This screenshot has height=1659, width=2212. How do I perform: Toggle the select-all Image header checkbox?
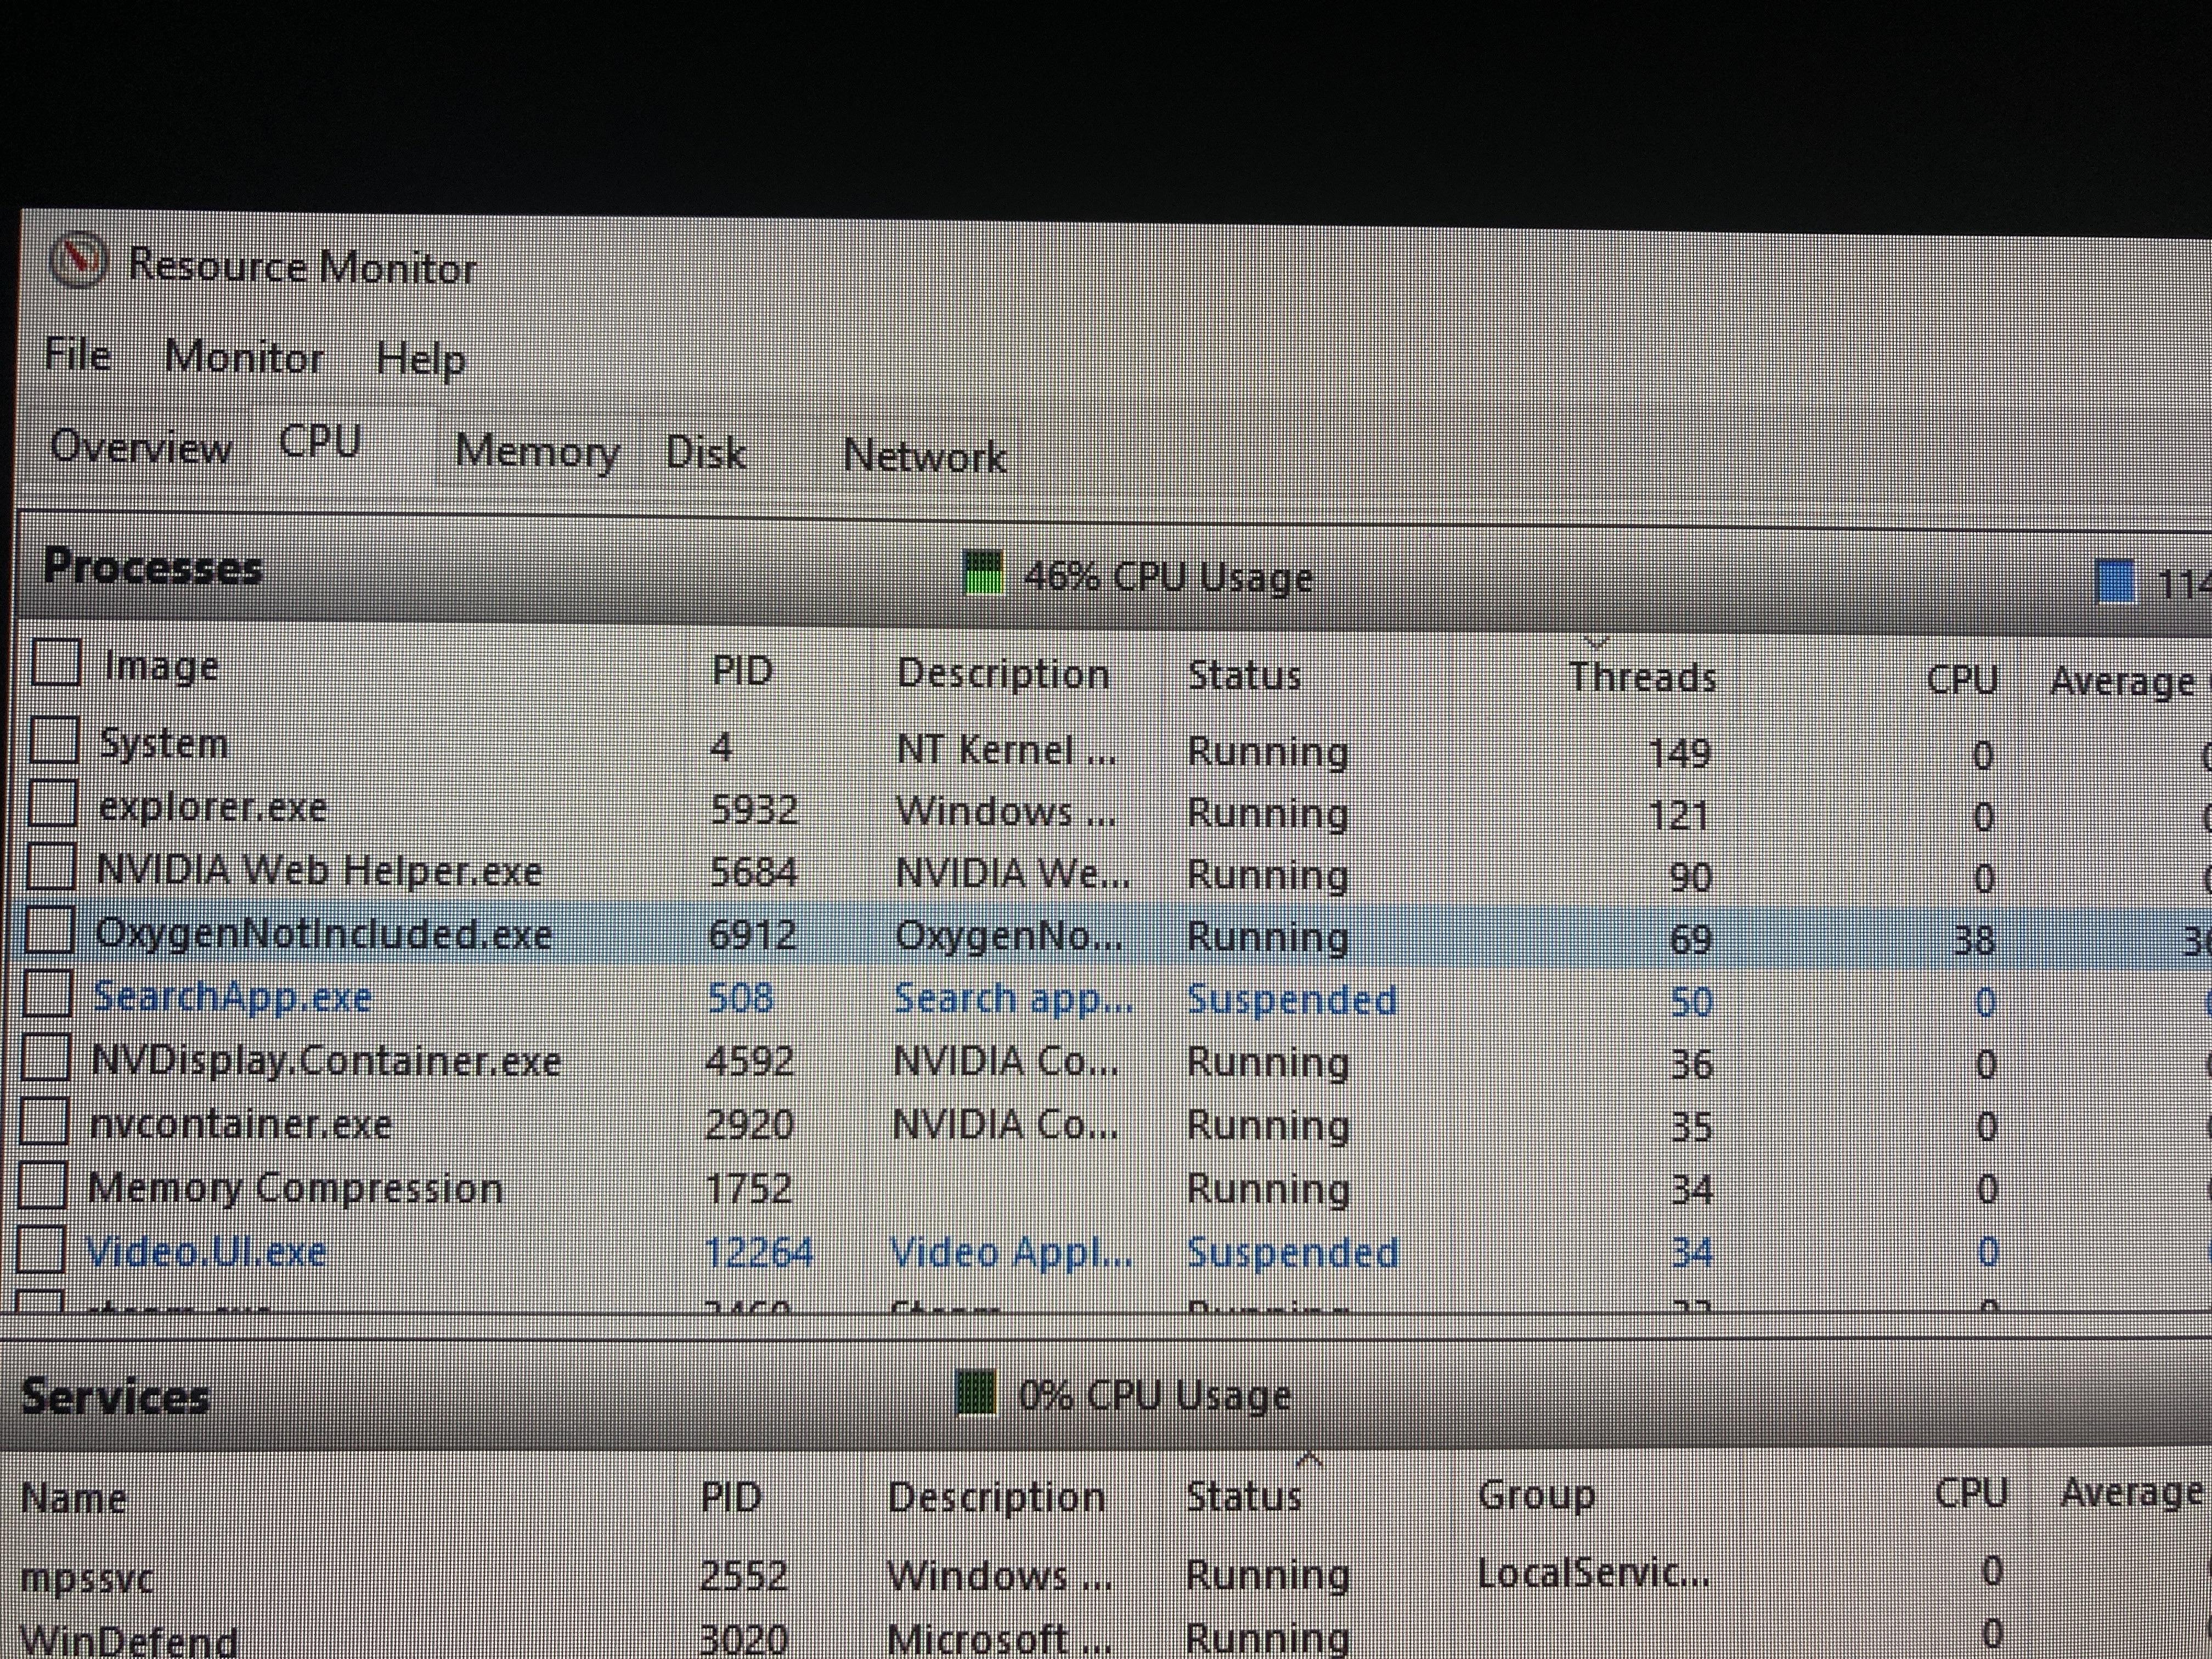click(56, 662)
